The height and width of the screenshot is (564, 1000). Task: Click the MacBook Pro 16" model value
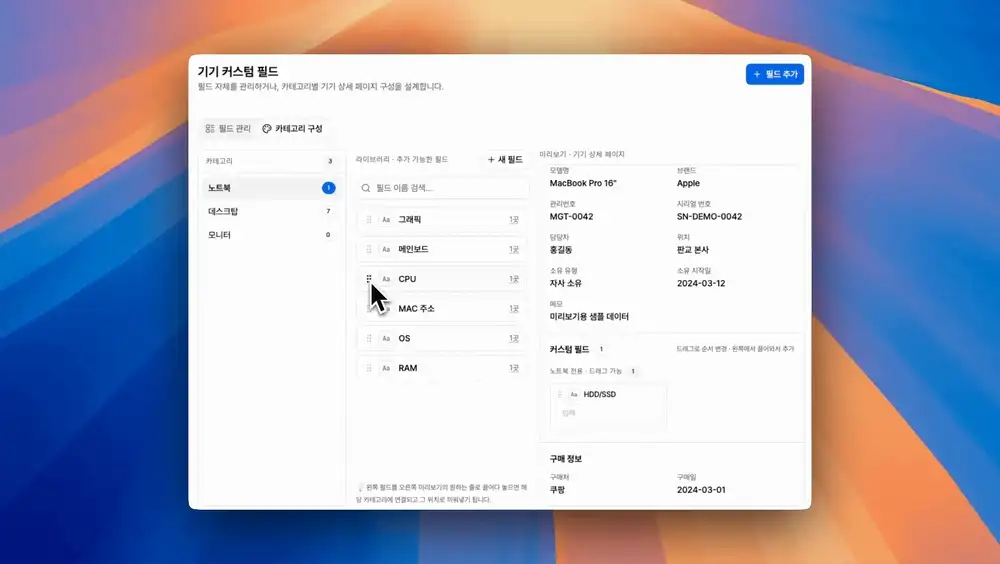click(583, 183)
